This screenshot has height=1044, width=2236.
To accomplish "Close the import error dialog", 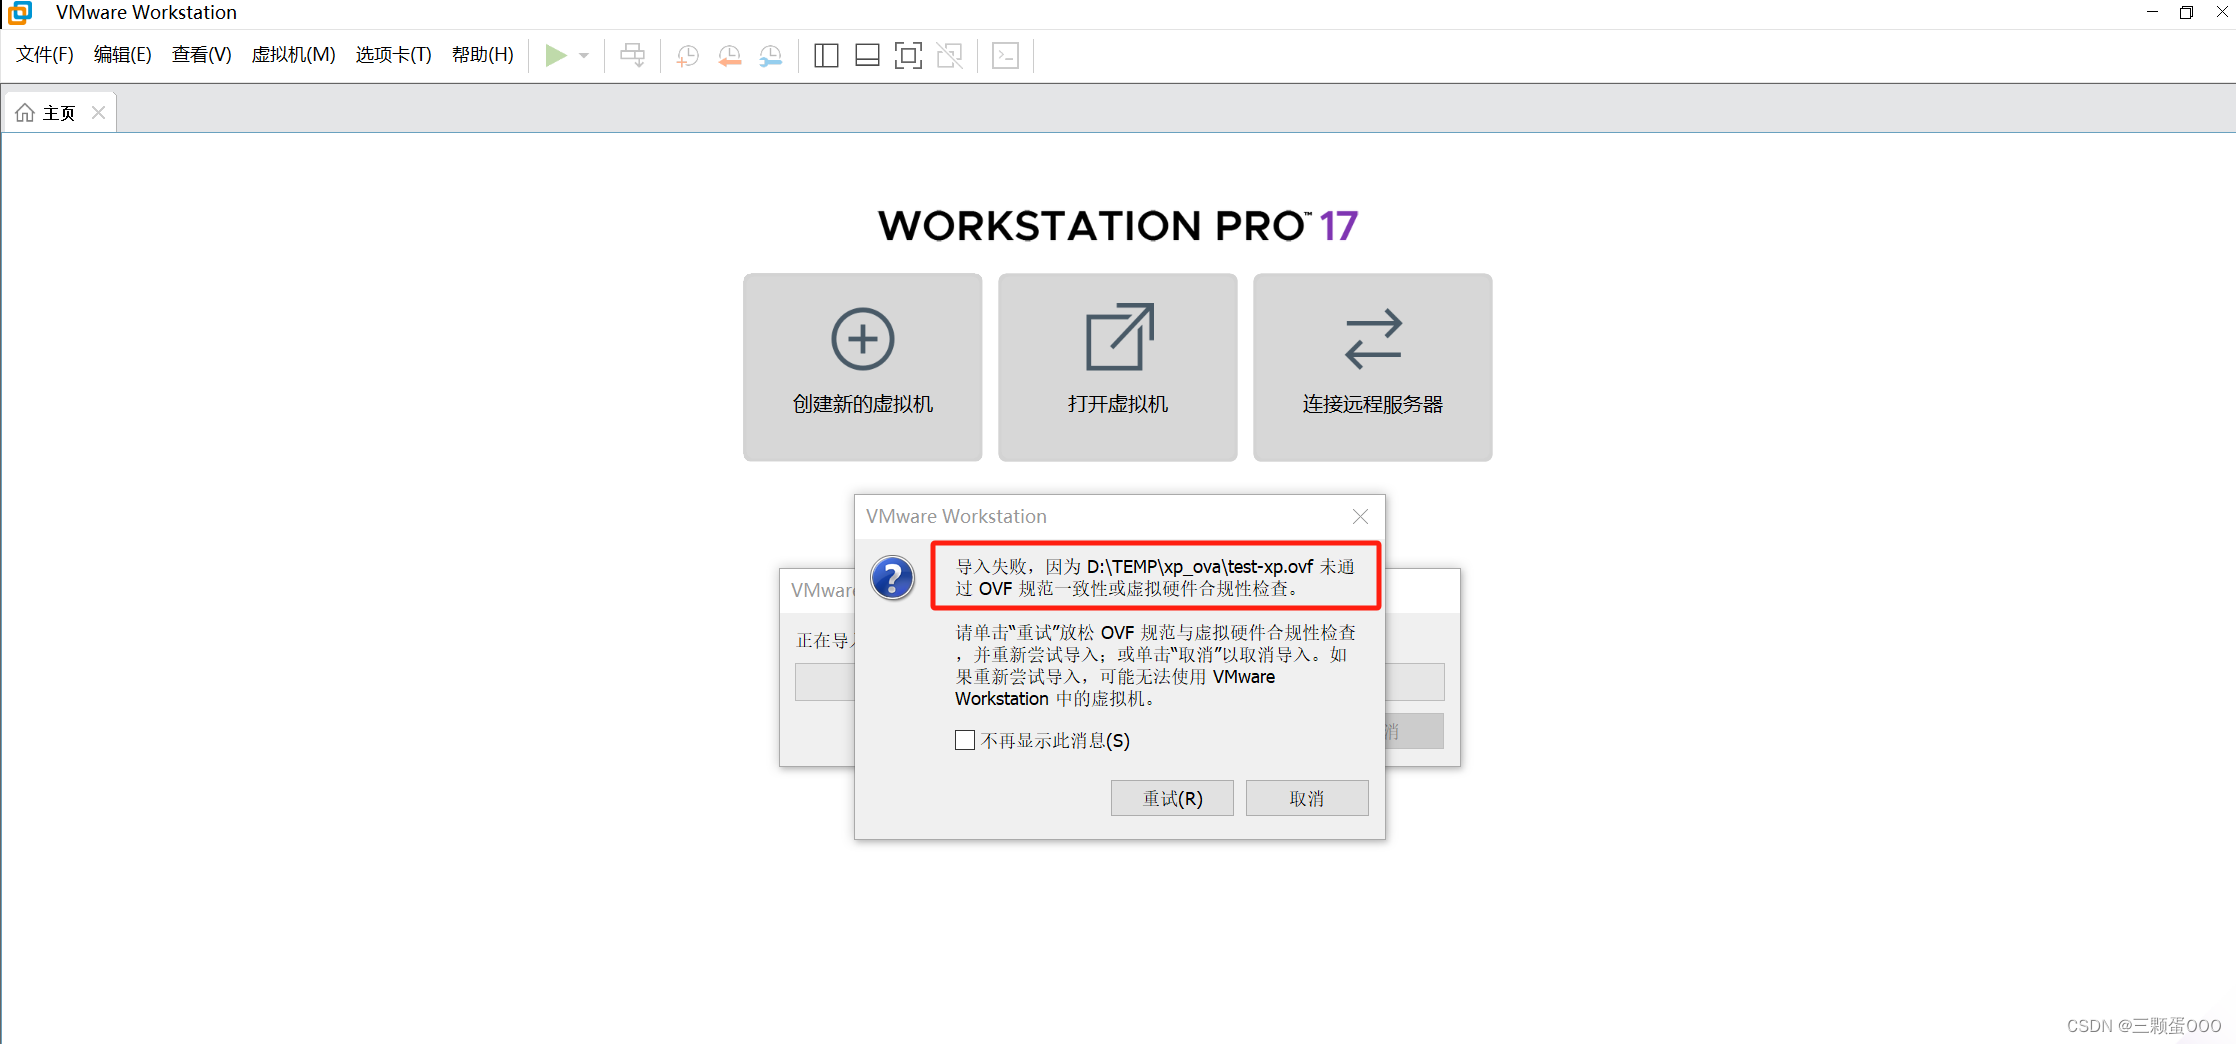I will [1360, 516].
